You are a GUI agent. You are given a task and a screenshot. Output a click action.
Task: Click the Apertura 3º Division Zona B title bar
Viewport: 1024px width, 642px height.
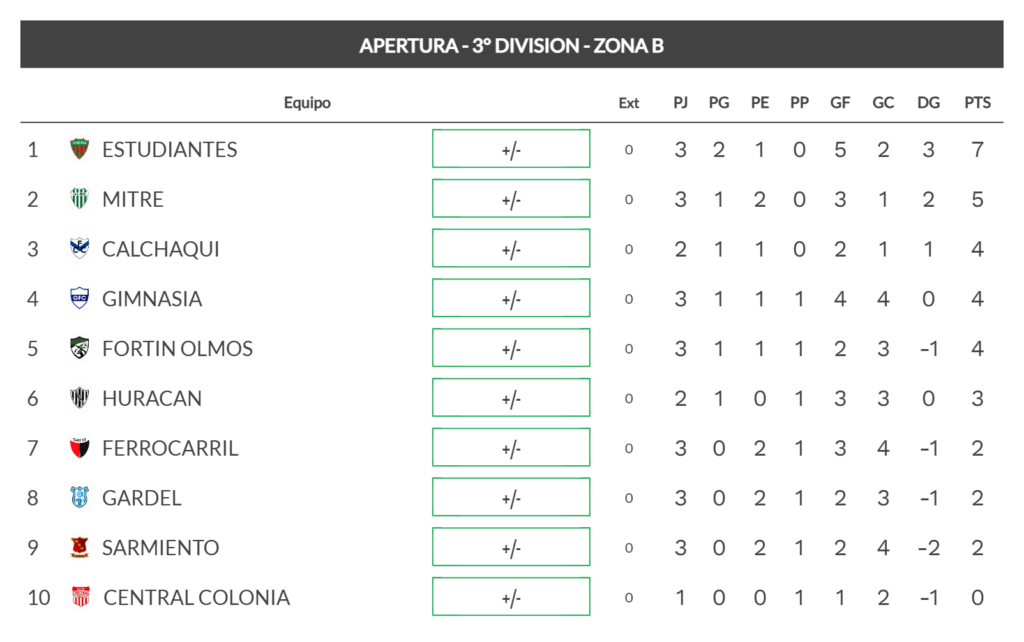pos(511,45)
